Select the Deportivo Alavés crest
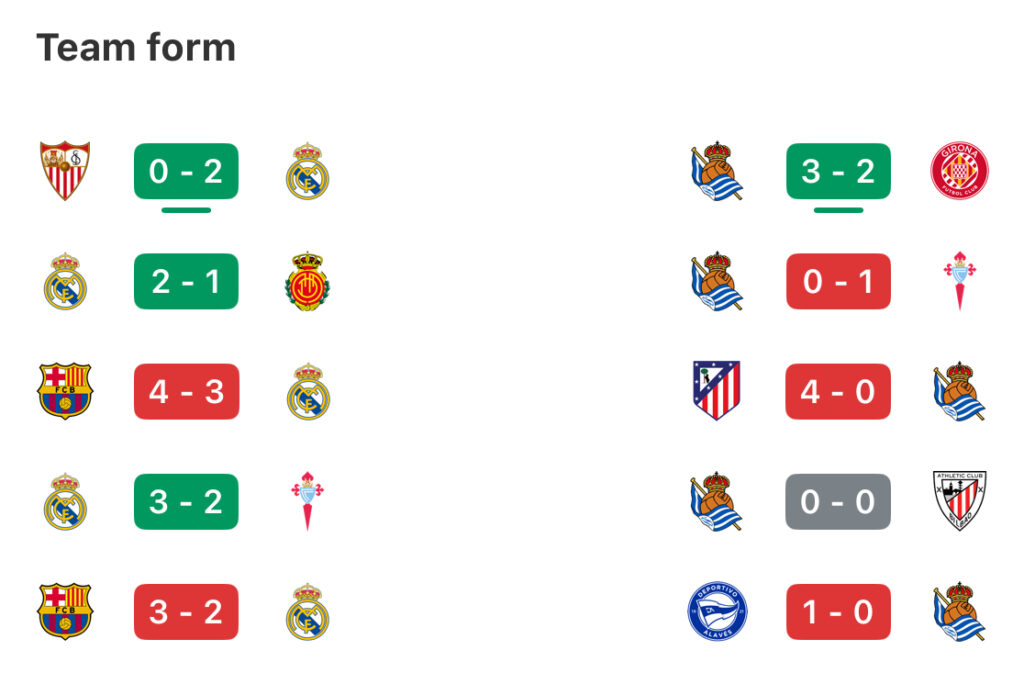Viewport: 1024px width, 684px height. 717,611
